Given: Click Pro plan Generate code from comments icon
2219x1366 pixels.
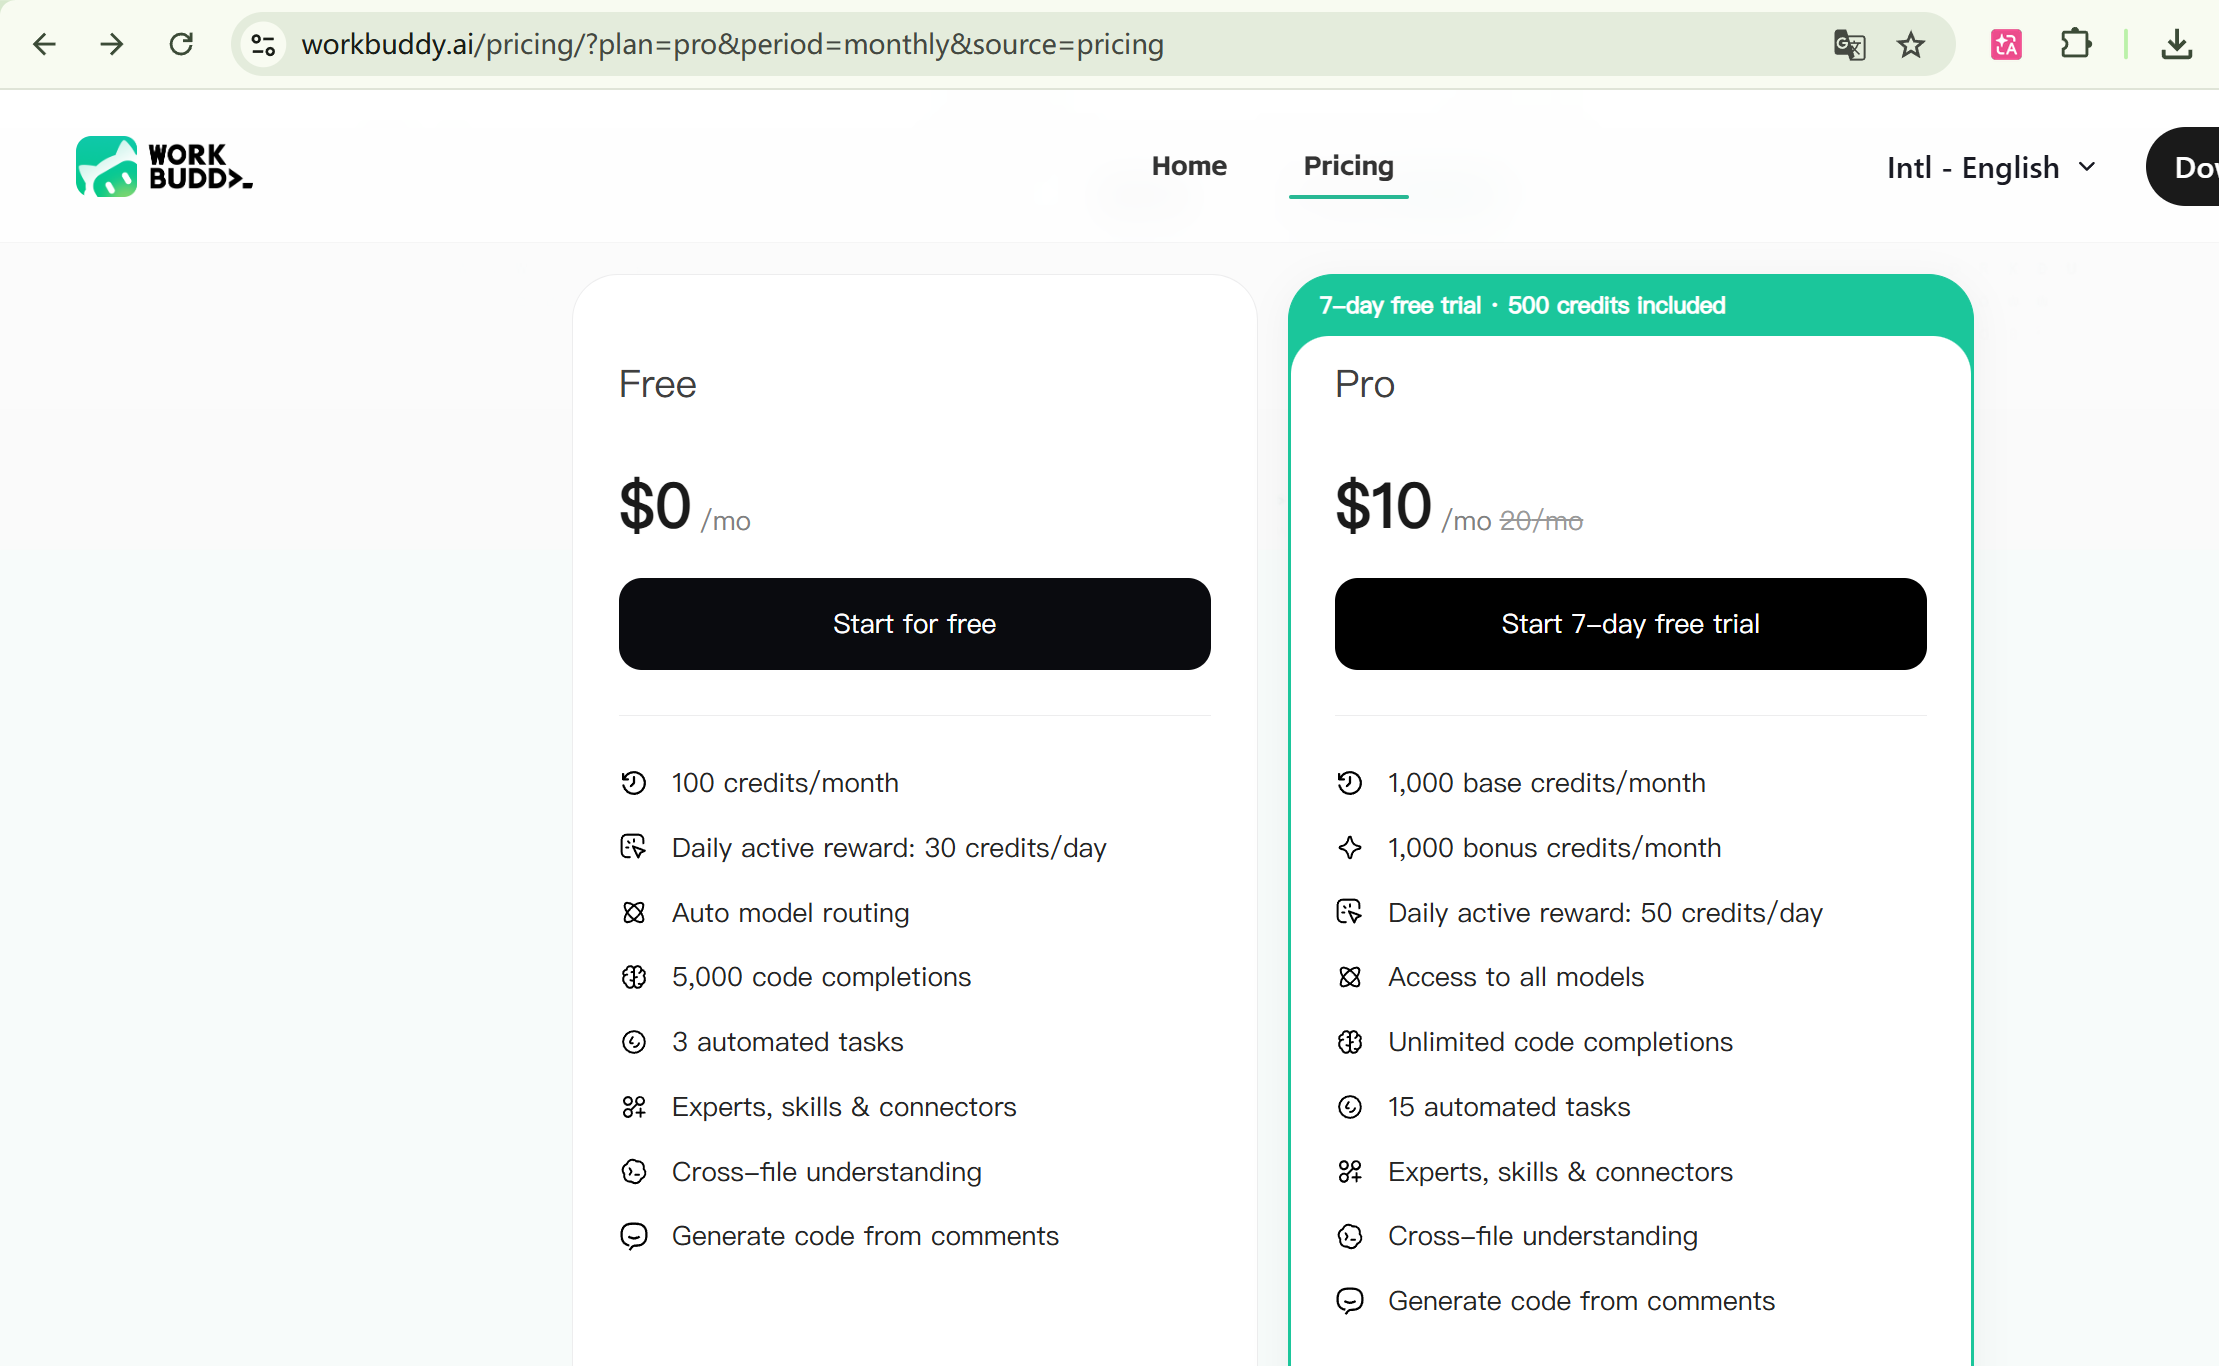Looking at the screenshot, I should pos(1350,1301).
